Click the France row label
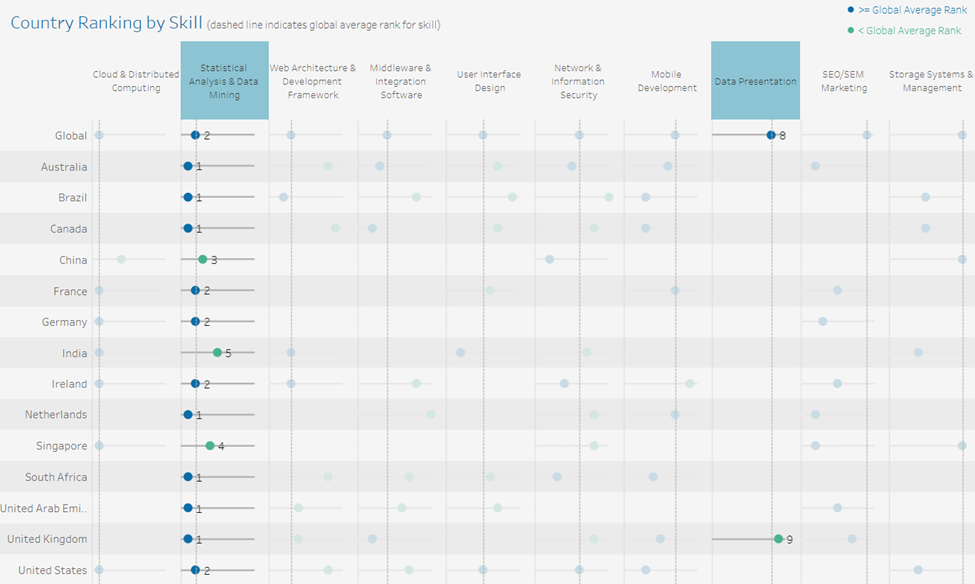The image size is (975, 584). click(69, 290)
